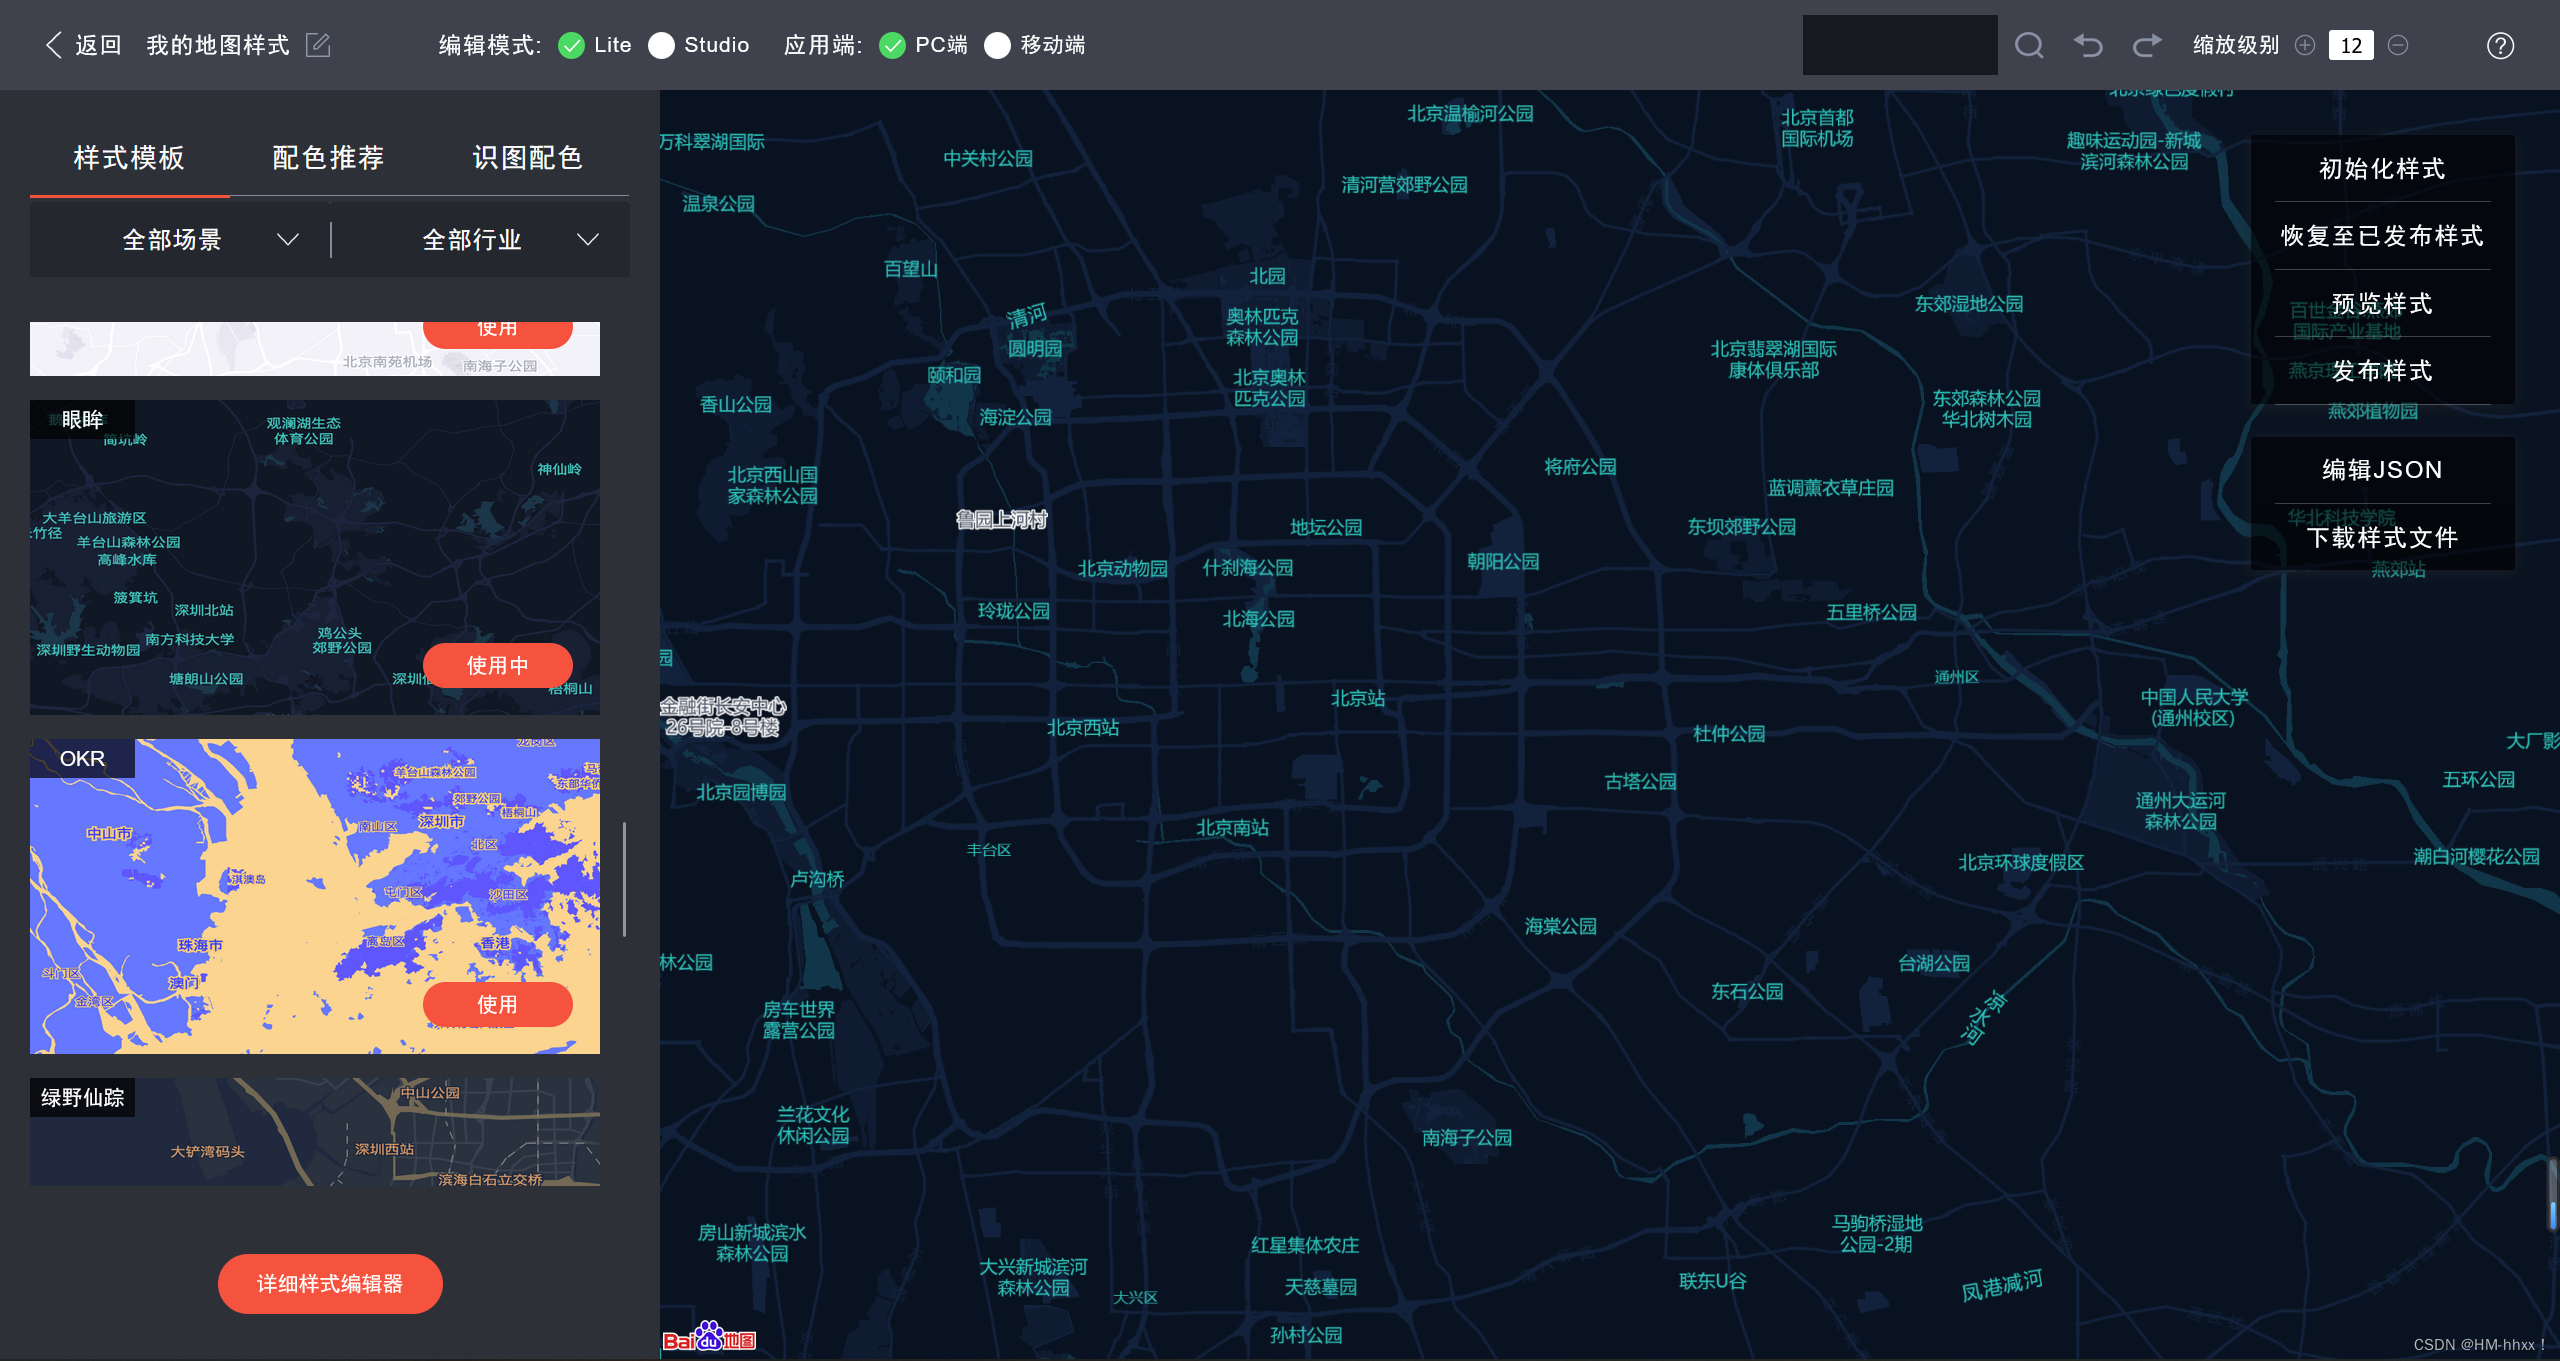Switch to 配色推荐 tab
The image size is (2560, 1361).
click(x=328, y=158)
